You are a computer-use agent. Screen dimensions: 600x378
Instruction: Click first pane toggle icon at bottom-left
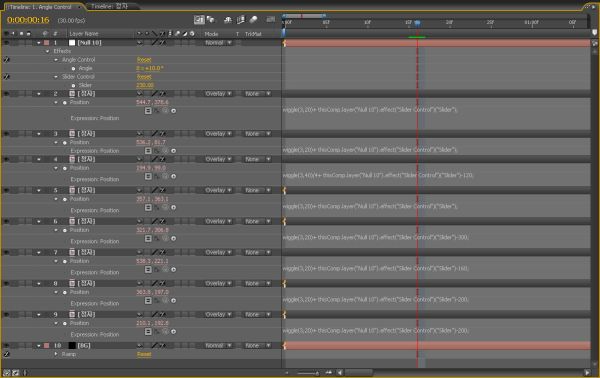[7, 372]
